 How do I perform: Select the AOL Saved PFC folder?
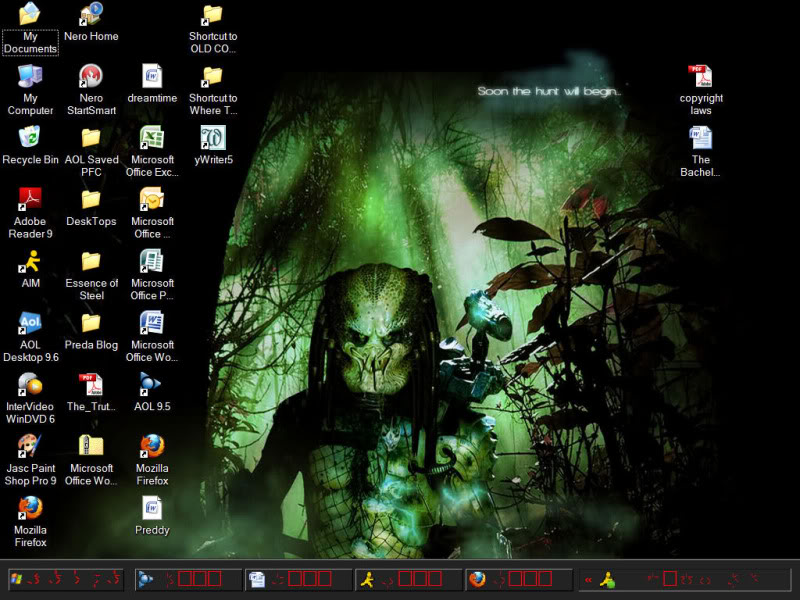91,152
